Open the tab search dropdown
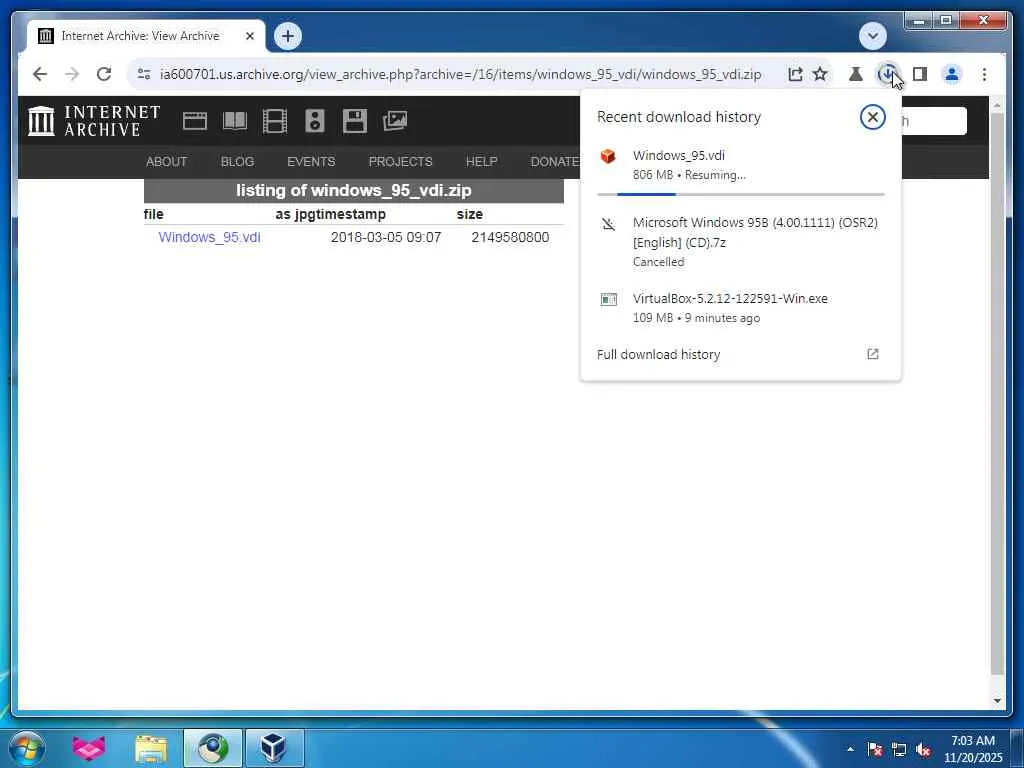Screen dimensions: 1024x768 [872, 36]
